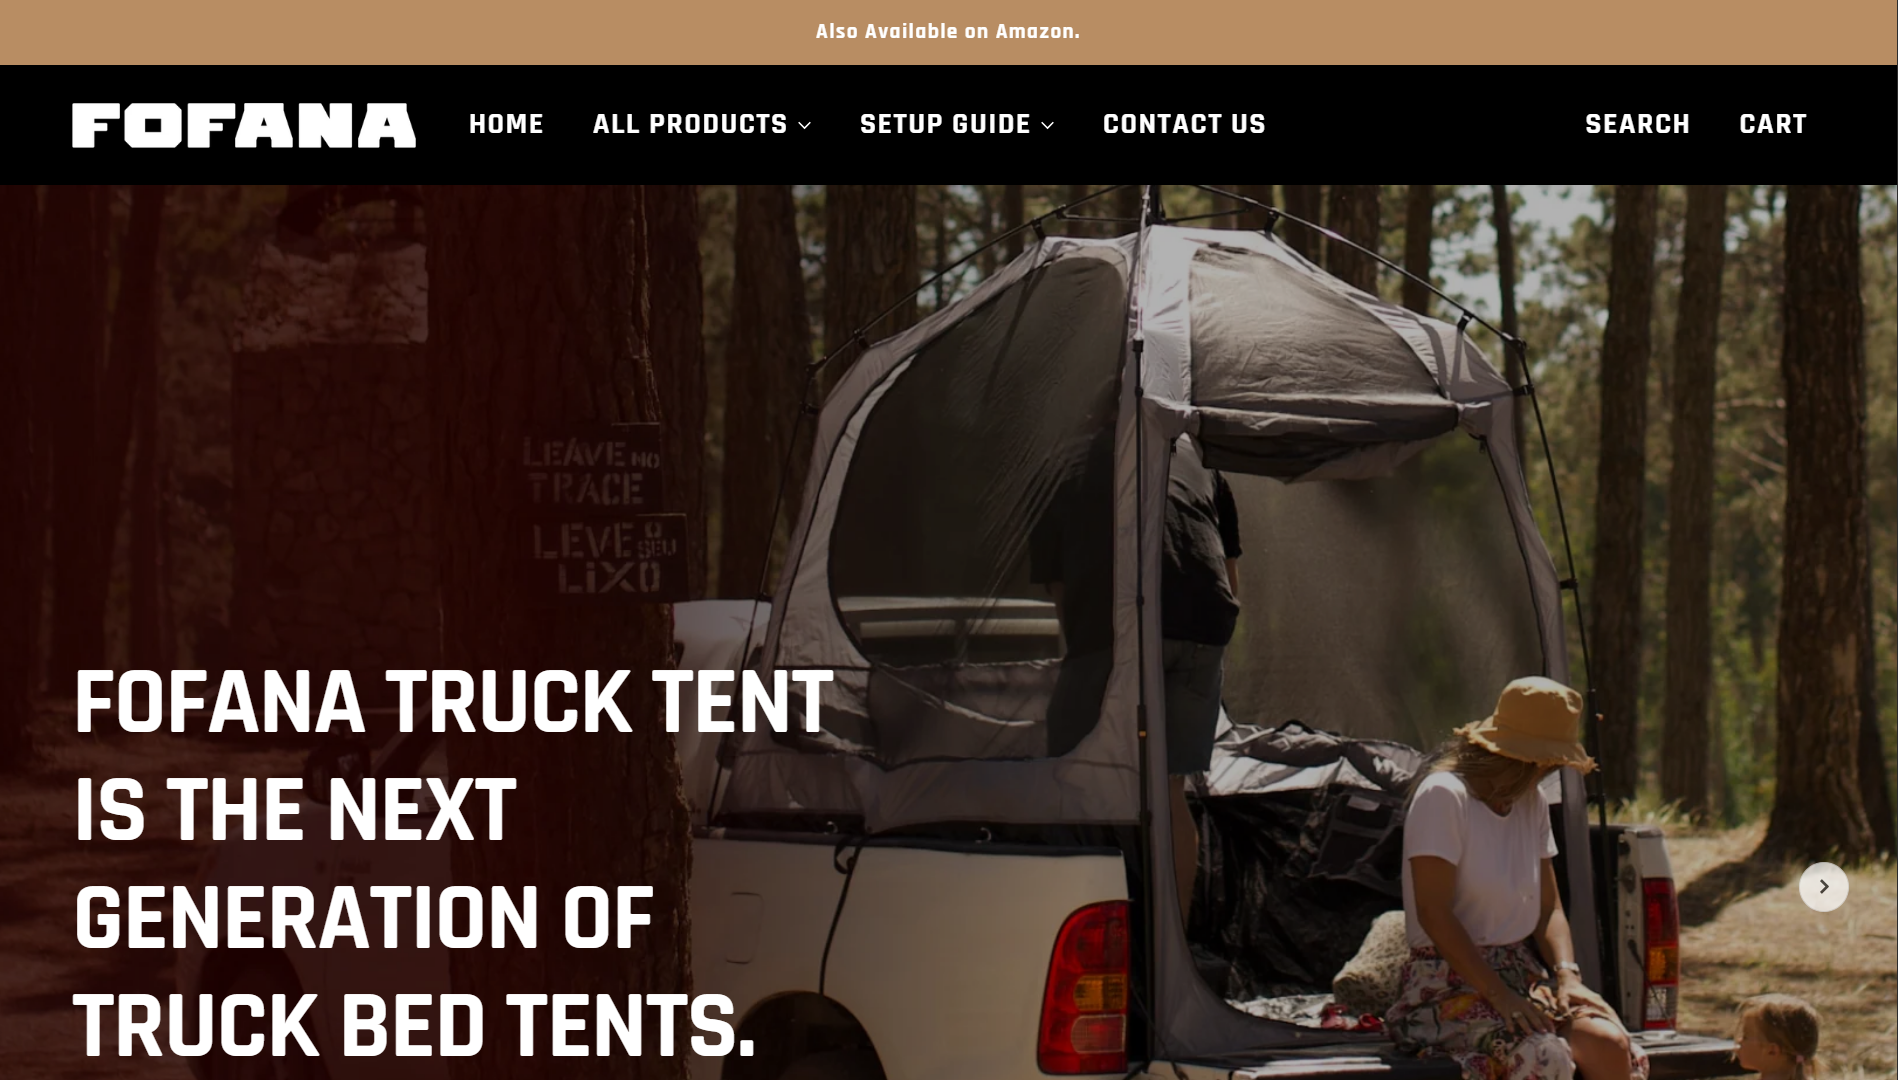The width and height of the screenshot is (1898, 1080).
Task: Open the Home menu item
Action: [506, 124]
